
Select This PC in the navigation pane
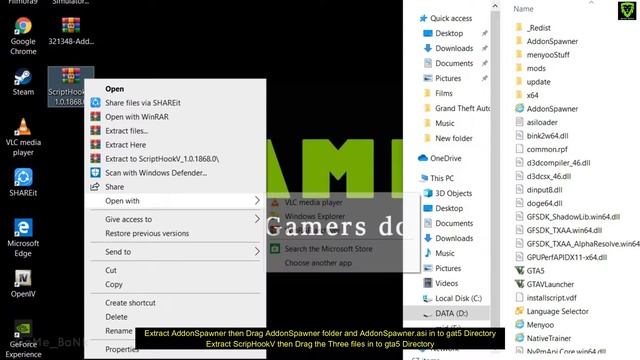[442, 178]
